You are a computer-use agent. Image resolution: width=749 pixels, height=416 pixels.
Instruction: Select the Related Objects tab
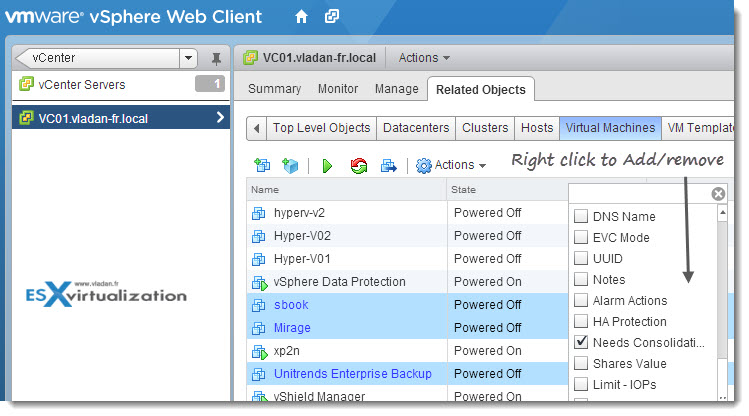[481, 90]
